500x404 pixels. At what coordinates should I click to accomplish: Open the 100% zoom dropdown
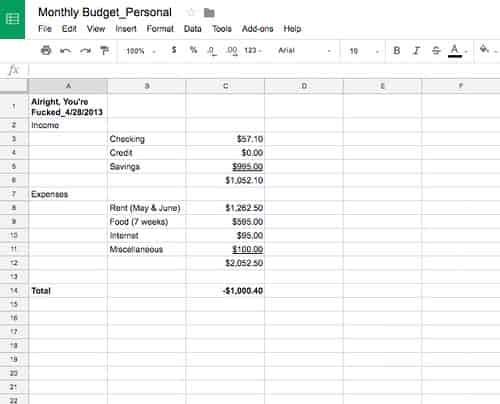(x=141, y=51)
